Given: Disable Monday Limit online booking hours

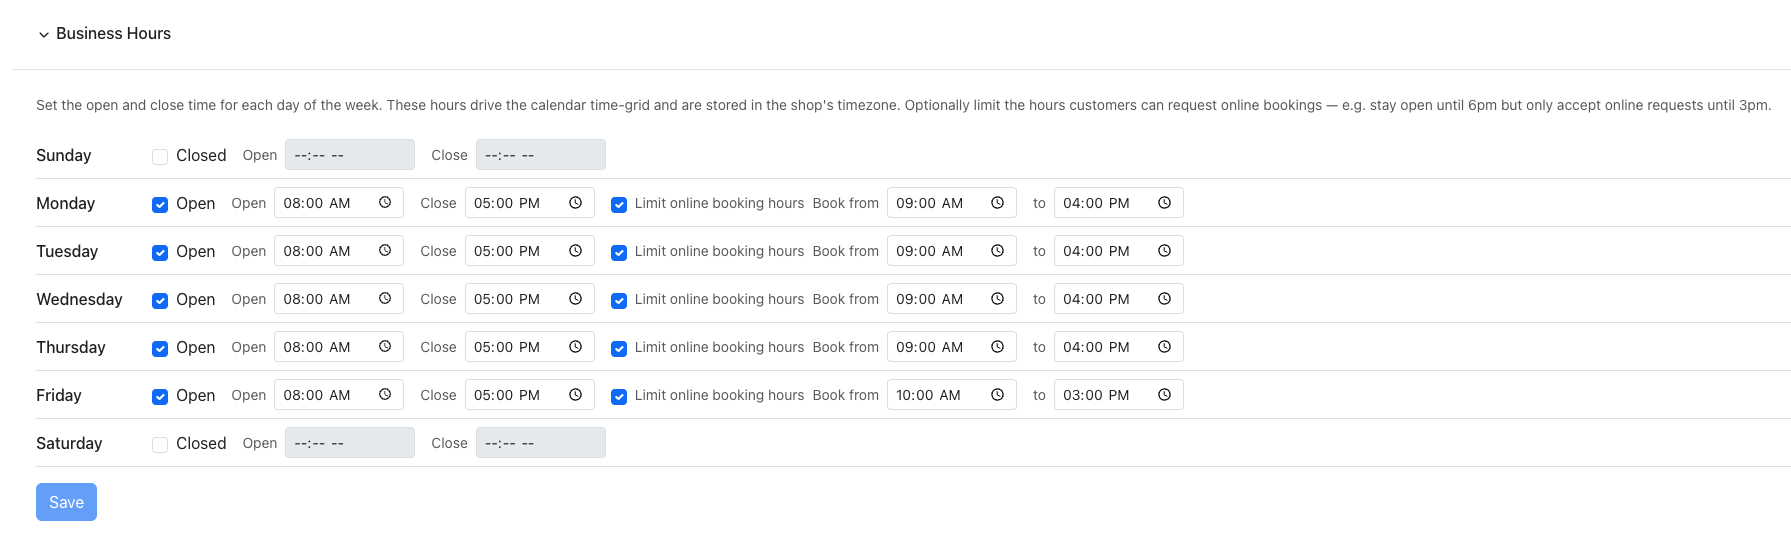Looking at the screenshot, I should point(619,204).
